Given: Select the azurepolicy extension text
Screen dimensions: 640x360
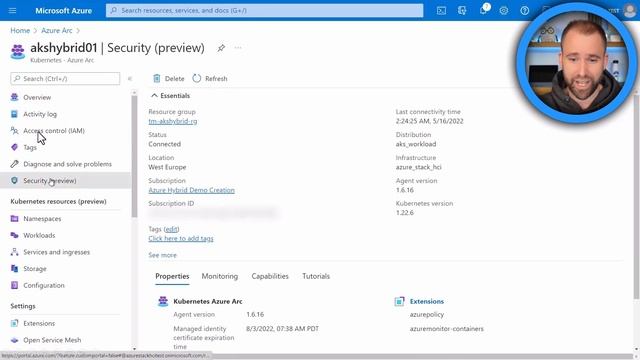Looking at the screenshot, I should click(x=427, y=315).
